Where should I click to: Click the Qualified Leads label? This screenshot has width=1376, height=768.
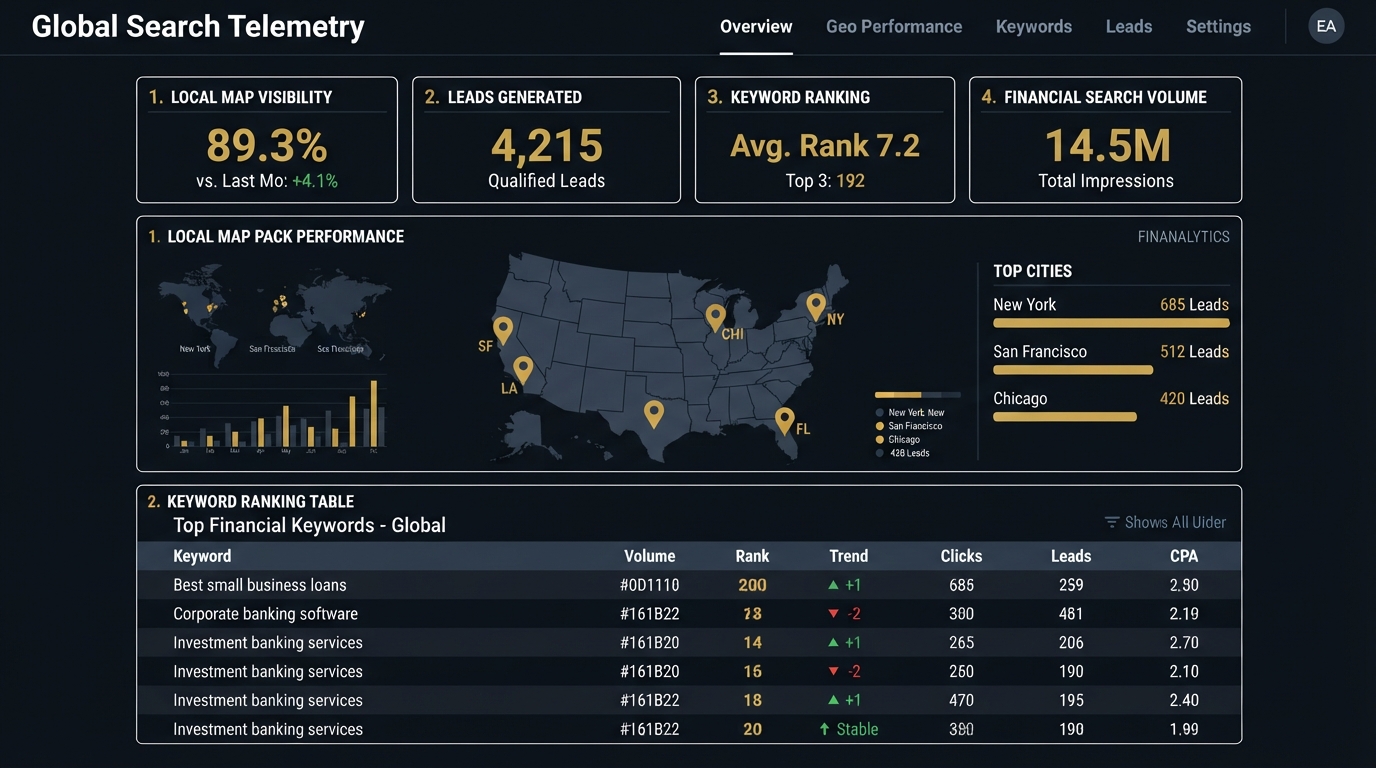click(546, 181)
